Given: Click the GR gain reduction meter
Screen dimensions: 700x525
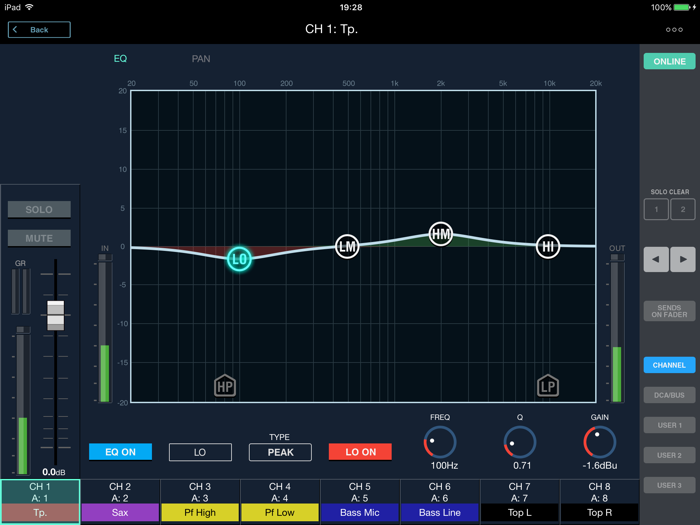Looking at the screenshot, I should [21, 291].
